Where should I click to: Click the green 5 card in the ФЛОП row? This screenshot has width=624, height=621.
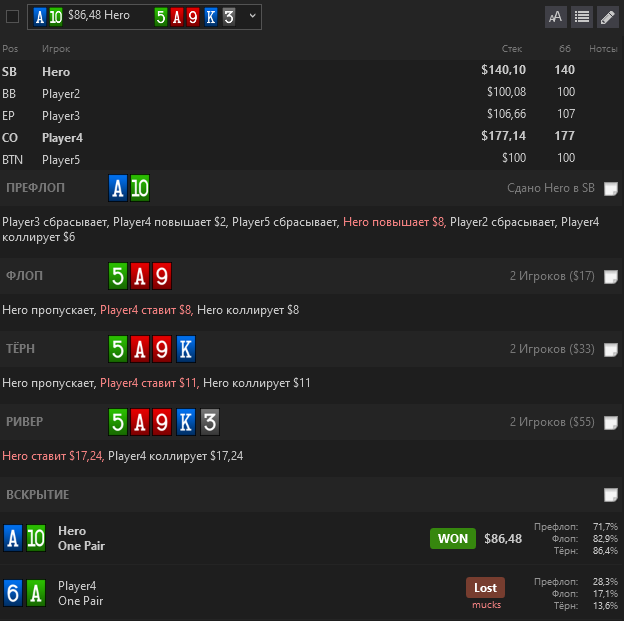[x=118, y=276]
